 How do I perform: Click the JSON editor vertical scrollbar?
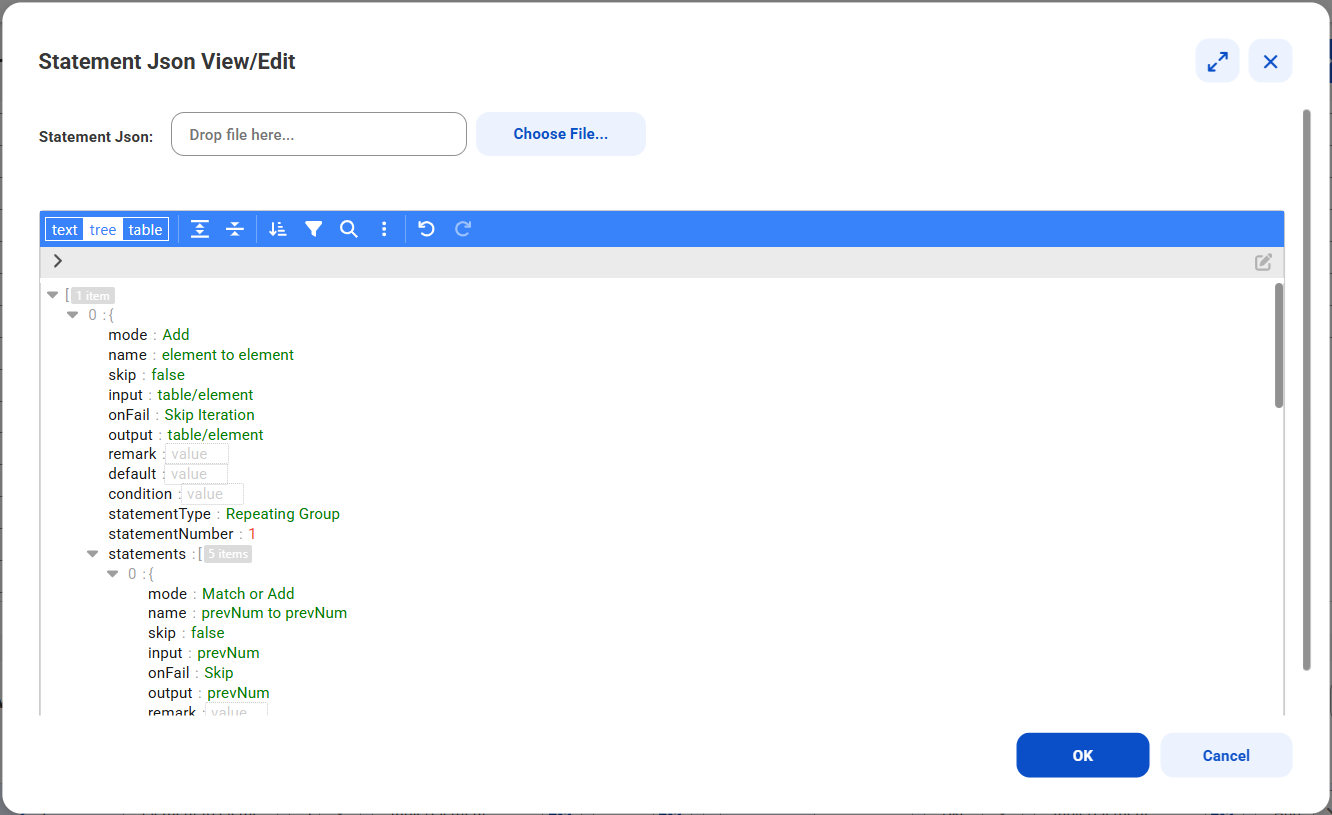1279,345
